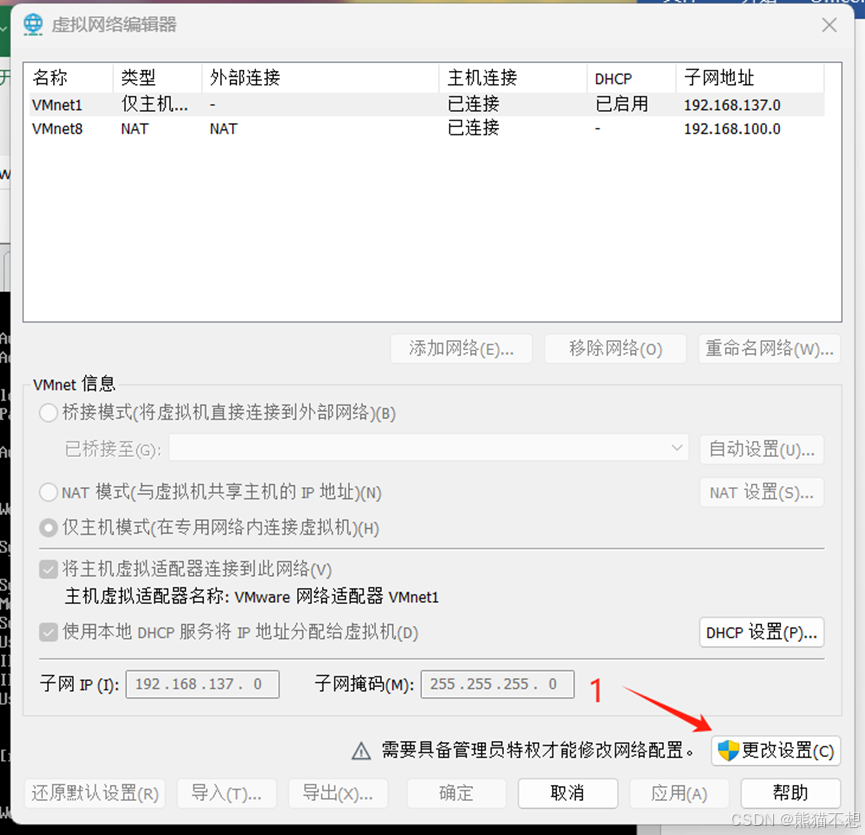Viewport: 865px width, 835px height.
Task: Click the 确定 button
Action: click(x=456, y=793)
